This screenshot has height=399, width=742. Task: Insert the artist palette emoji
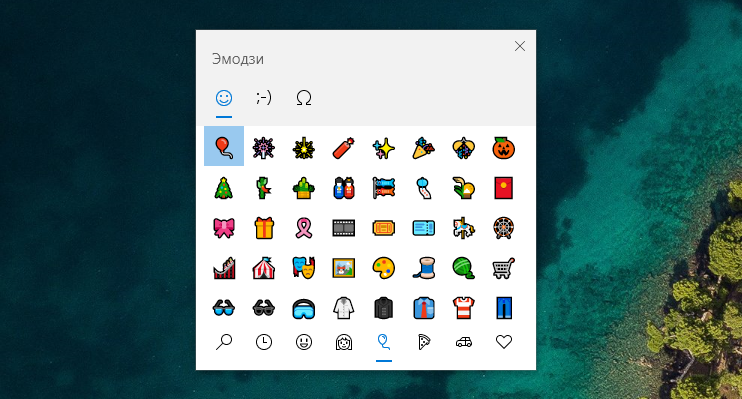click(x=384, y=268)
